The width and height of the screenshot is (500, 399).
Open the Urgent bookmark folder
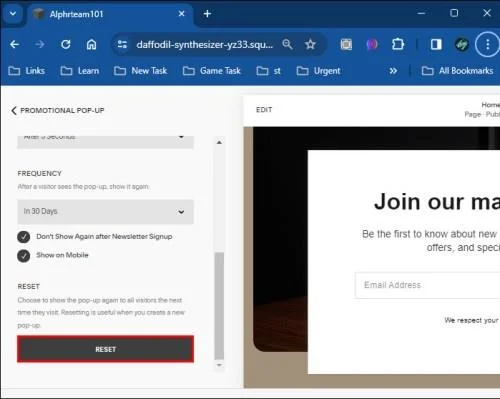tap(318, 71)
